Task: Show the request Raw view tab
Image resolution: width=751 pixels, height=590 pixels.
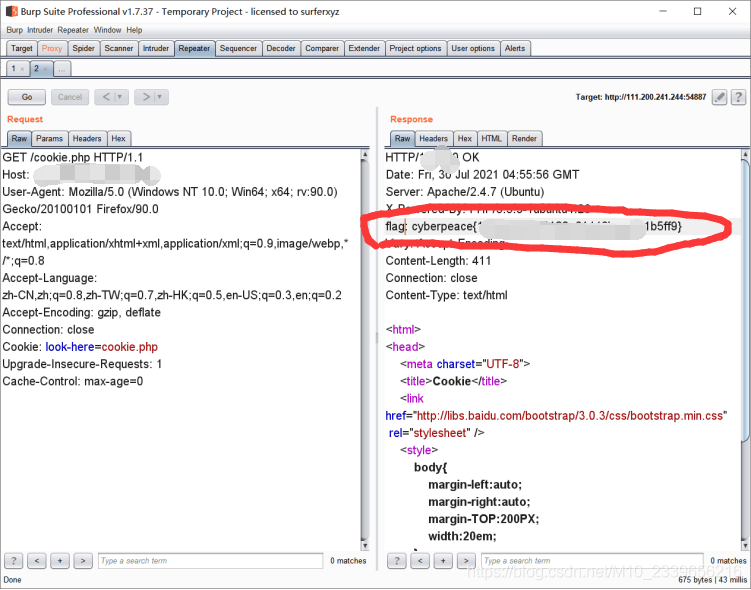Action: click(19, 138)
